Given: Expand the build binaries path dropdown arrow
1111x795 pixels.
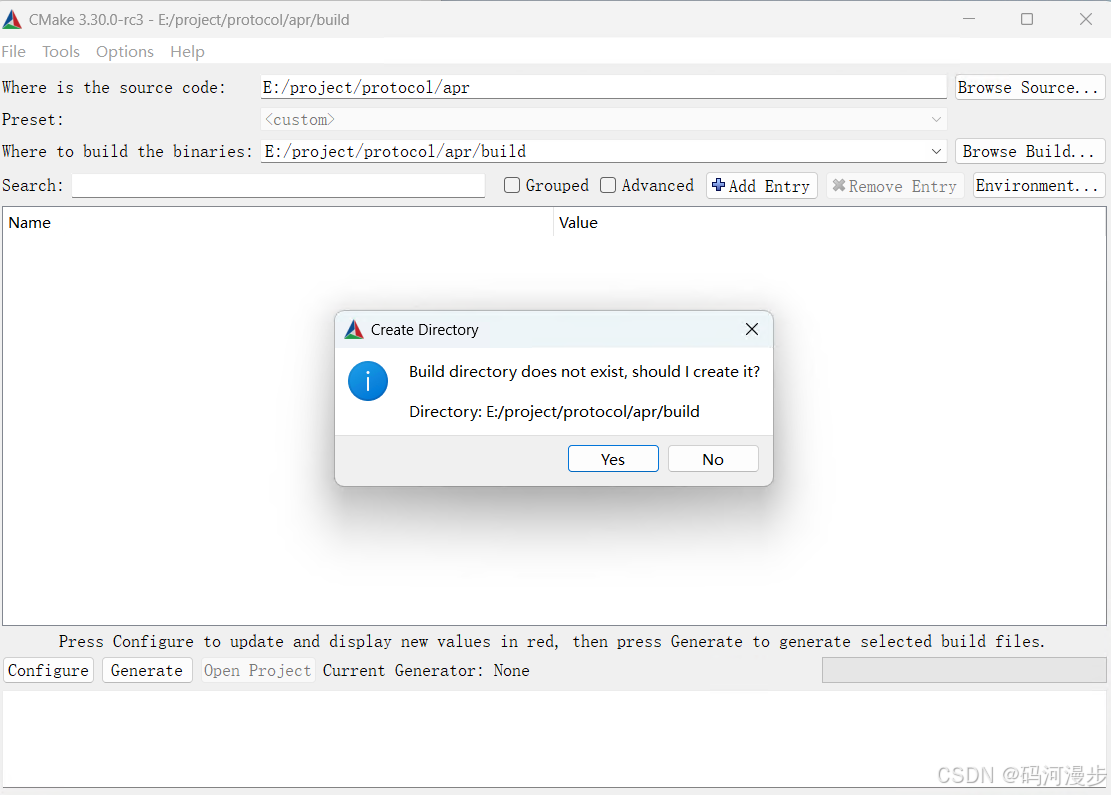Looking at the screenshot, I should 936,152.
